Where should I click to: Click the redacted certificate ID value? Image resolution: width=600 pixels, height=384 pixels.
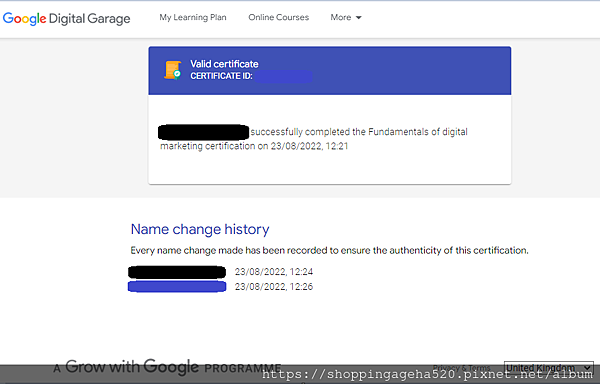283,76
